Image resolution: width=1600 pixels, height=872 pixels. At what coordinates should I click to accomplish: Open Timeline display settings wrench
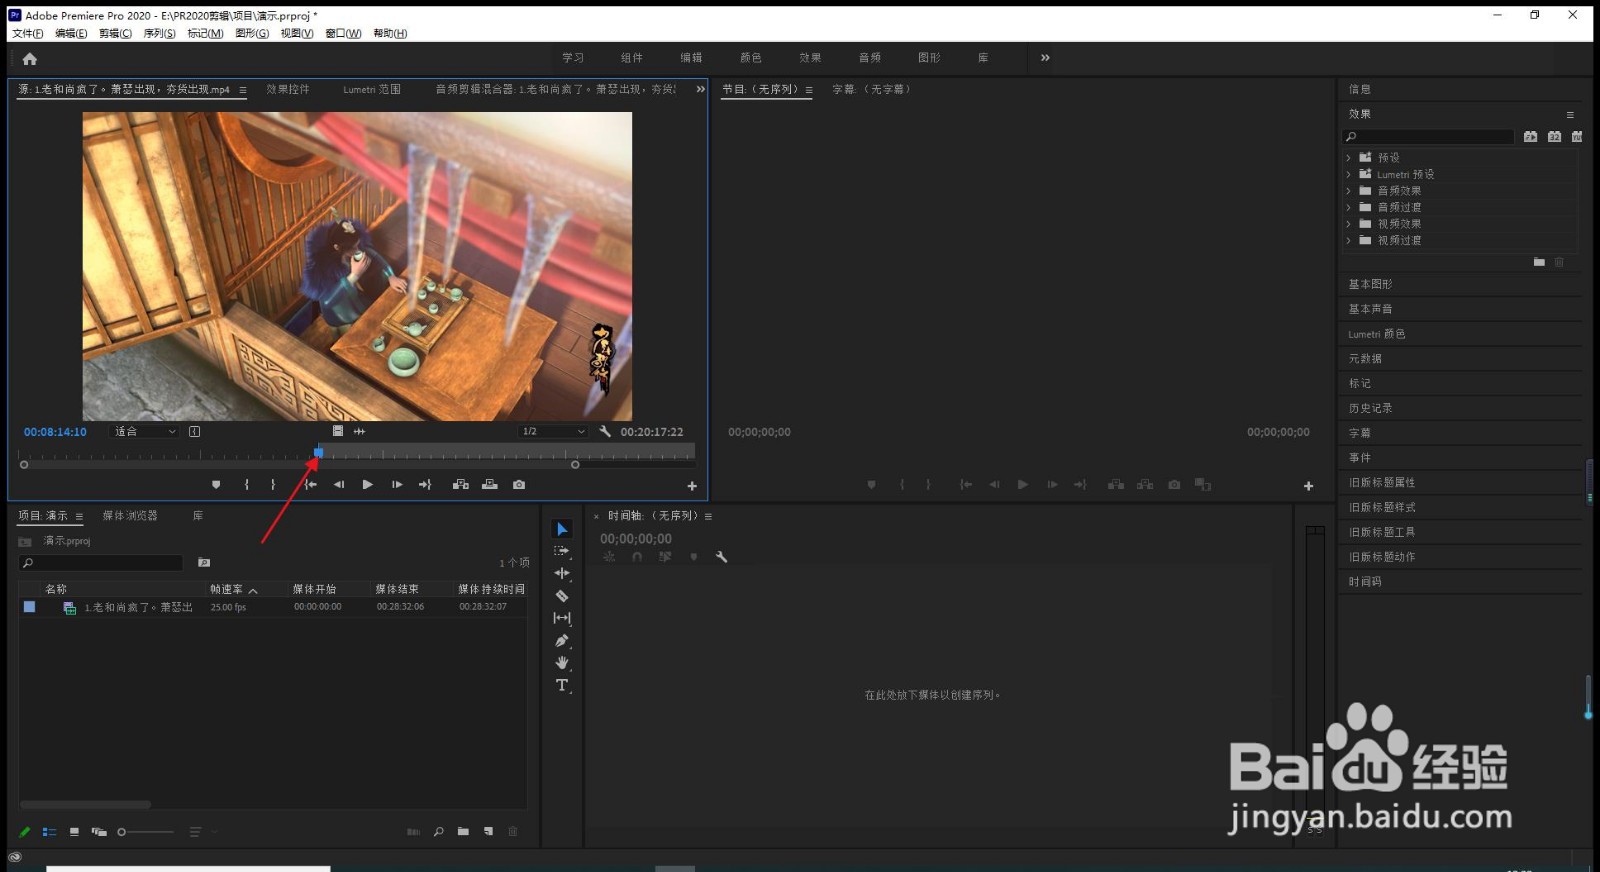click(721, 557)
